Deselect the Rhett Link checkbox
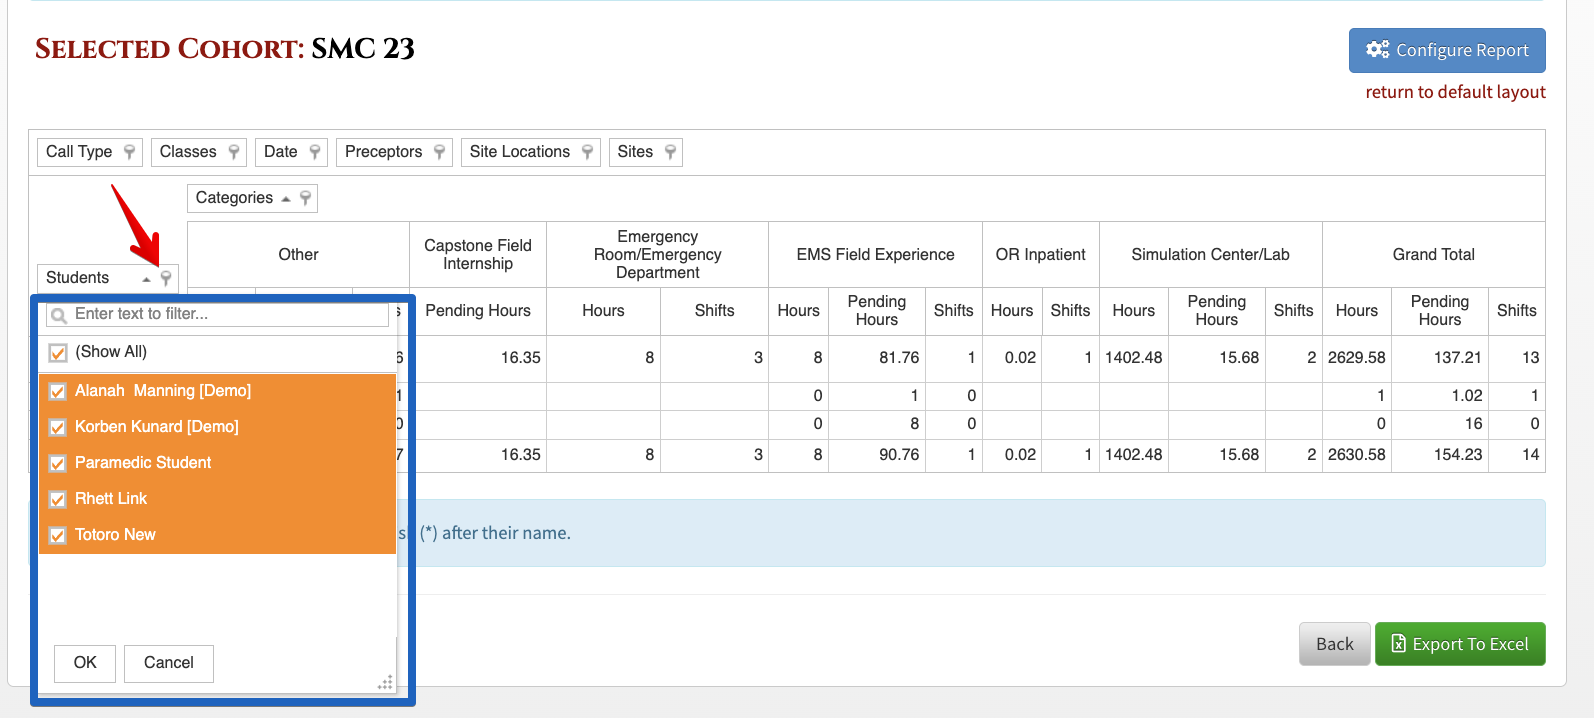 pyautogui.click(x=58, y=500)
